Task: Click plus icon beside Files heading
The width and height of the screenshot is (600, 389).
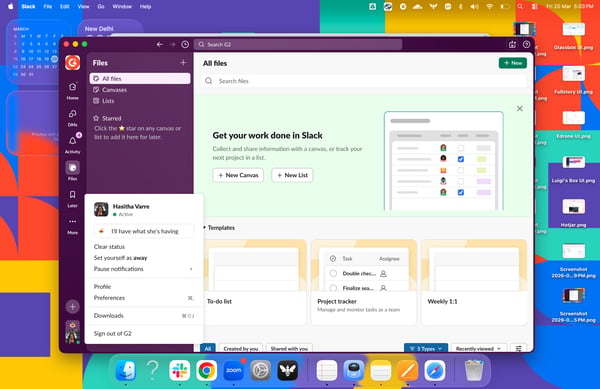Action: [183, 62]
